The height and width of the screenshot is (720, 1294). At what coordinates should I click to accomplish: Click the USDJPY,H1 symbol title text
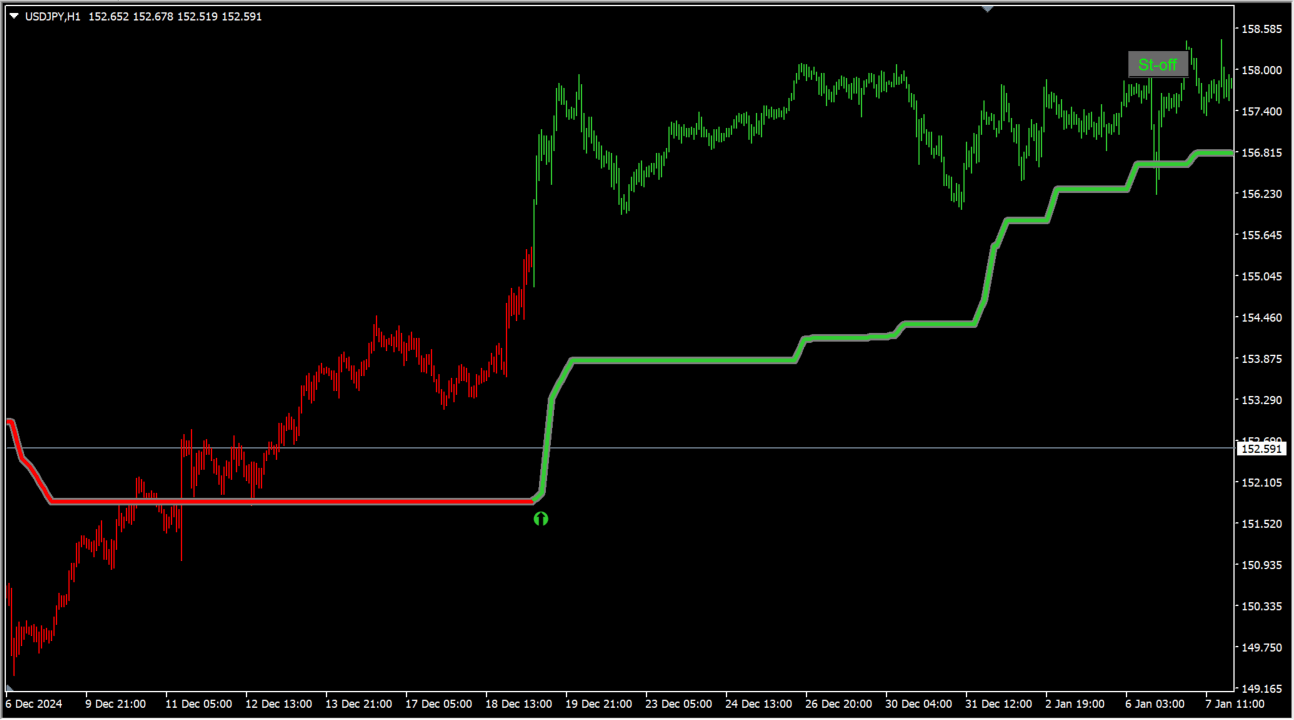click(x=53, y=16)
